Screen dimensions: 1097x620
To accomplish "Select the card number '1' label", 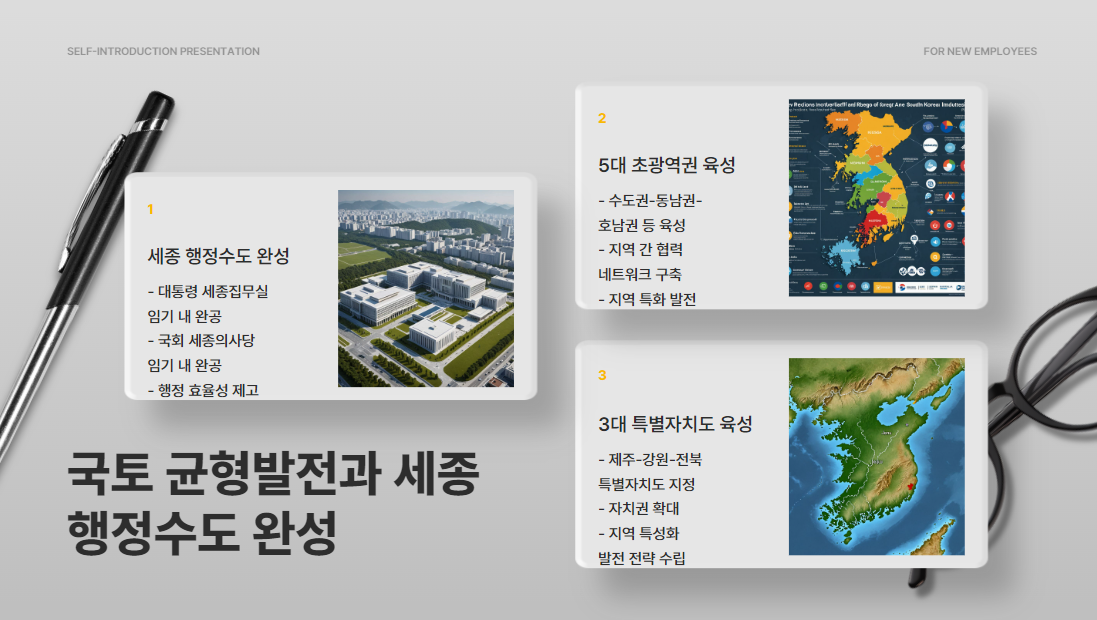I will tap(150, 209).
